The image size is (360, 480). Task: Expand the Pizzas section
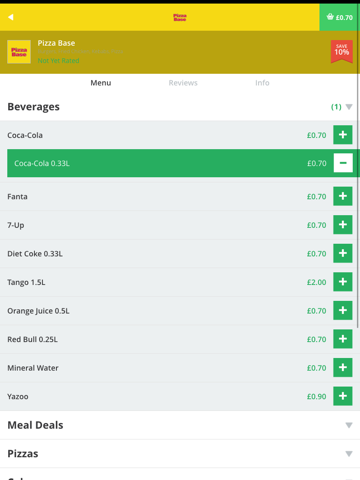[x=349, y=454]
